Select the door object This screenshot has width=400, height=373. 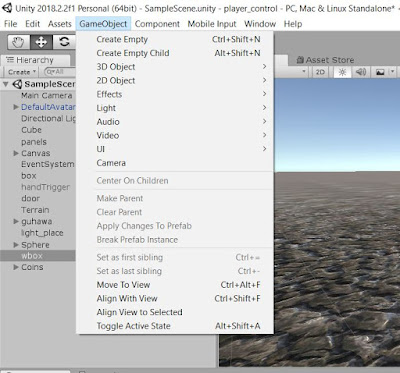tap(30, 199)
